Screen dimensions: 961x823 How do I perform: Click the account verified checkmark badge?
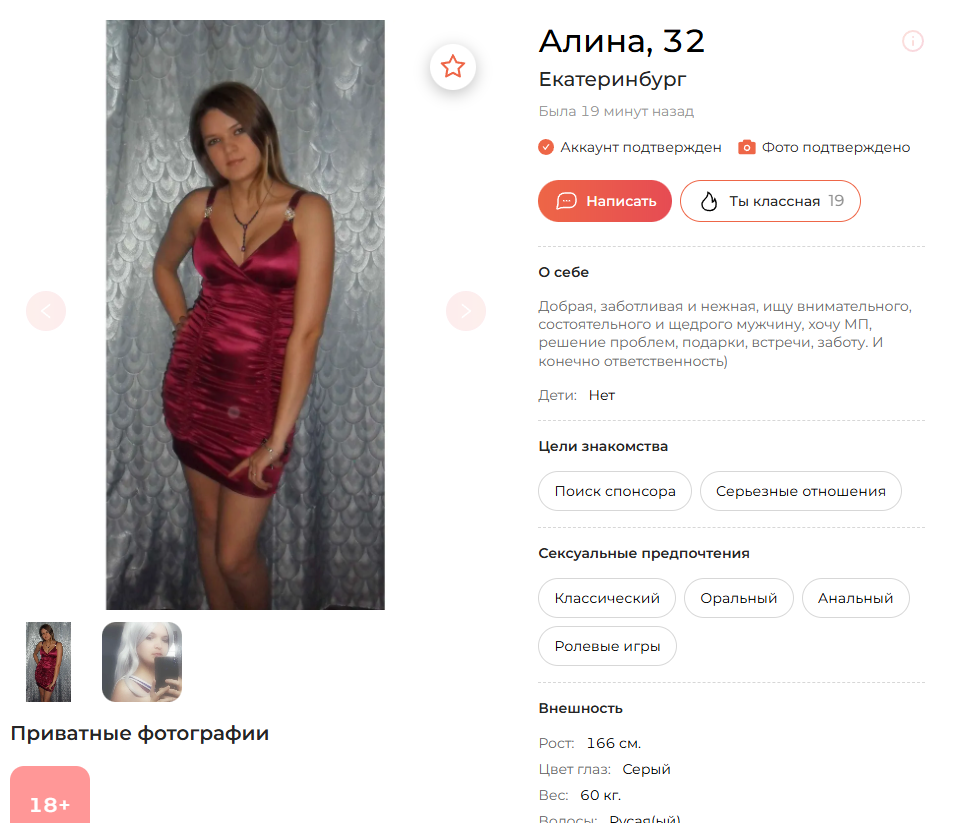point(546,147)
